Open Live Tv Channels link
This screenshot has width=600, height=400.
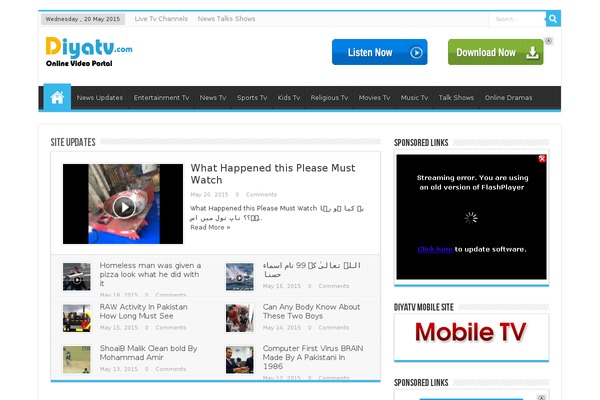161,19
